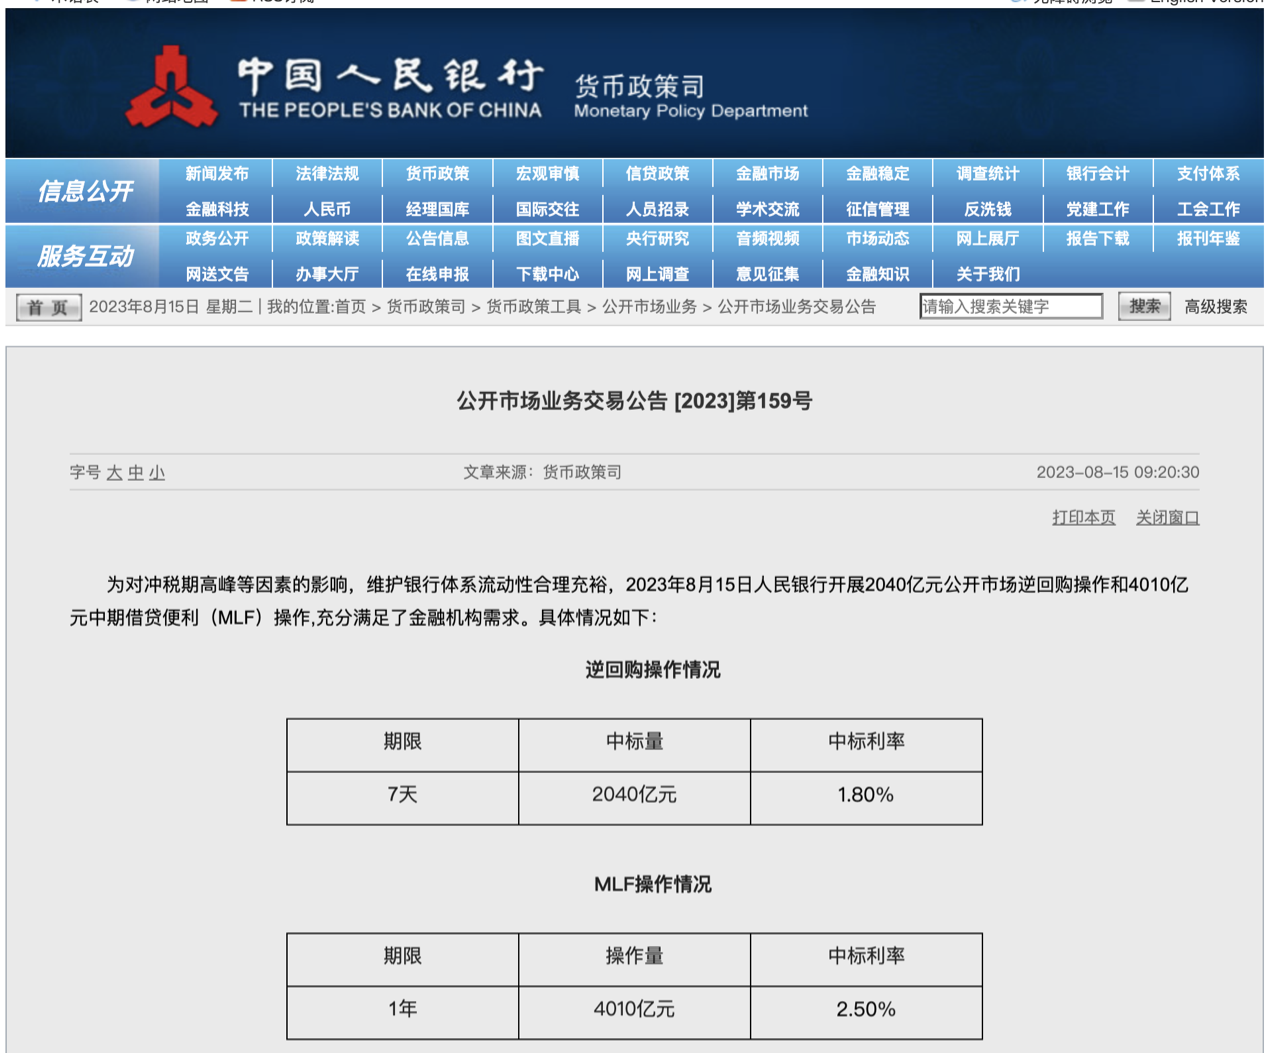Open 报刊年鉴 menu item
Screen dimensions: 1280x1053
click(1208, 239)
